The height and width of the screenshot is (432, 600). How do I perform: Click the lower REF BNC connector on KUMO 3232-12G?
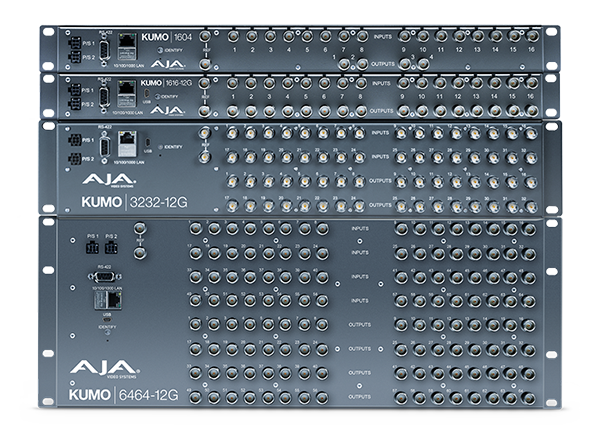pos(205,157)
